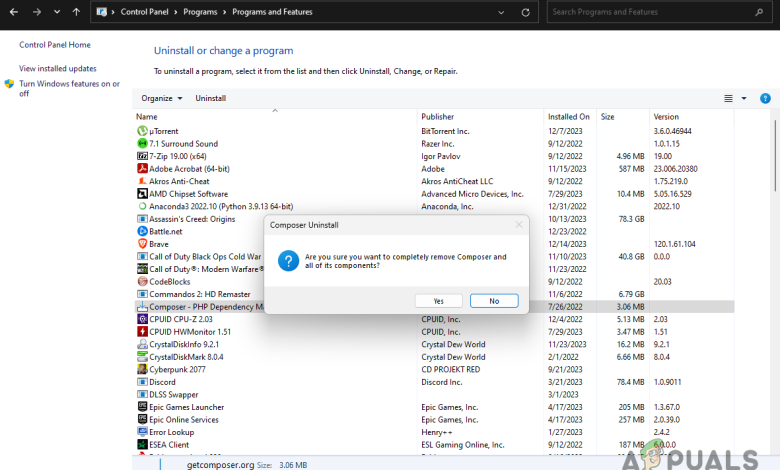Click the Discord app icon
Viewport: 780px width, 470px height.
coord(142,382)
